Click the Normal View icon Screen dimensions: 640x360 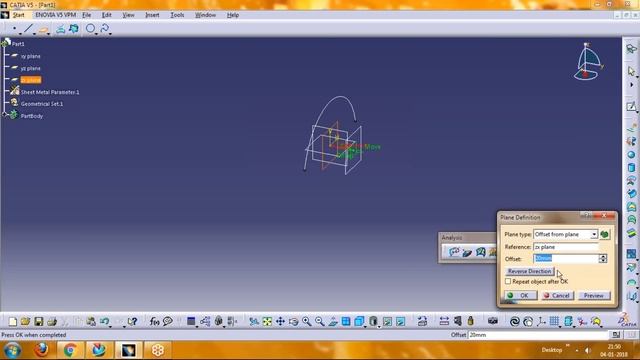(333, 322)
